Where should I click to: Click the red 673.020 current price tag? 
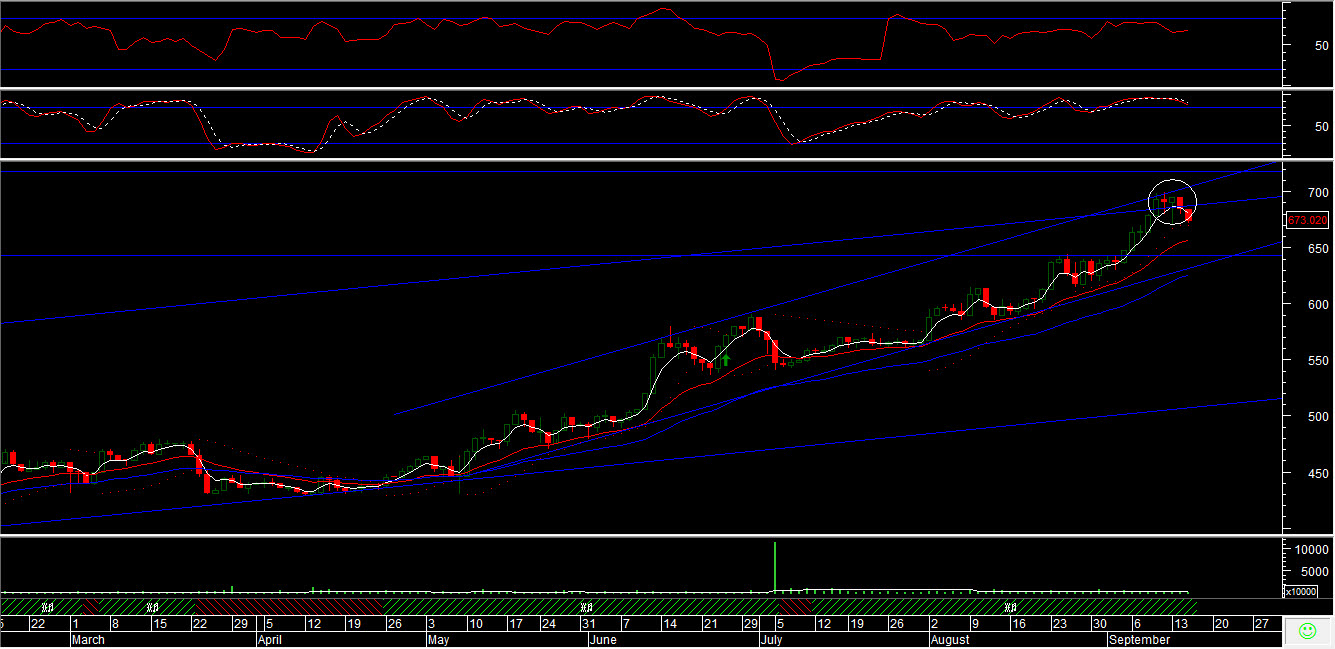[x=1307, y=219]
